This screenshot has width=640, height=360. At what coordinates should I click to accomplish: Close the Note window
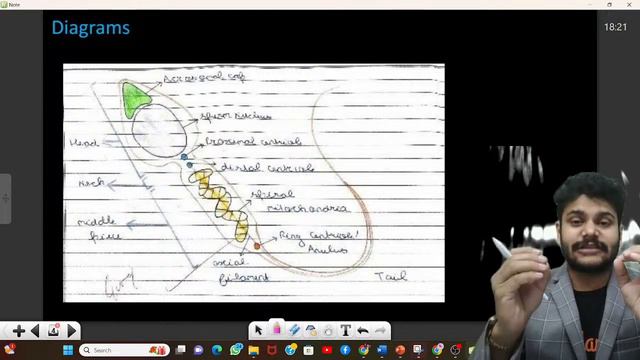point(629,4)
